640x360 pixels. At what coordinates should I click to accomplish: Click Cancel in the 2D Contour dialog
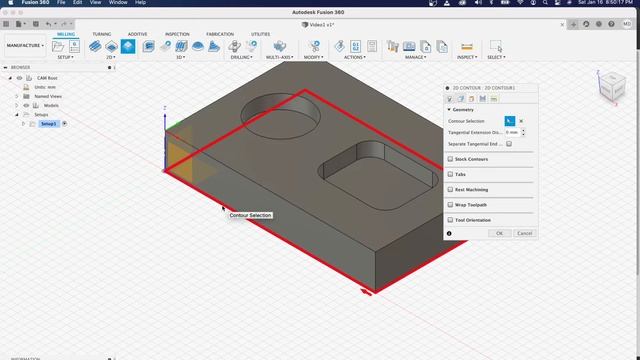coord(524,233)
